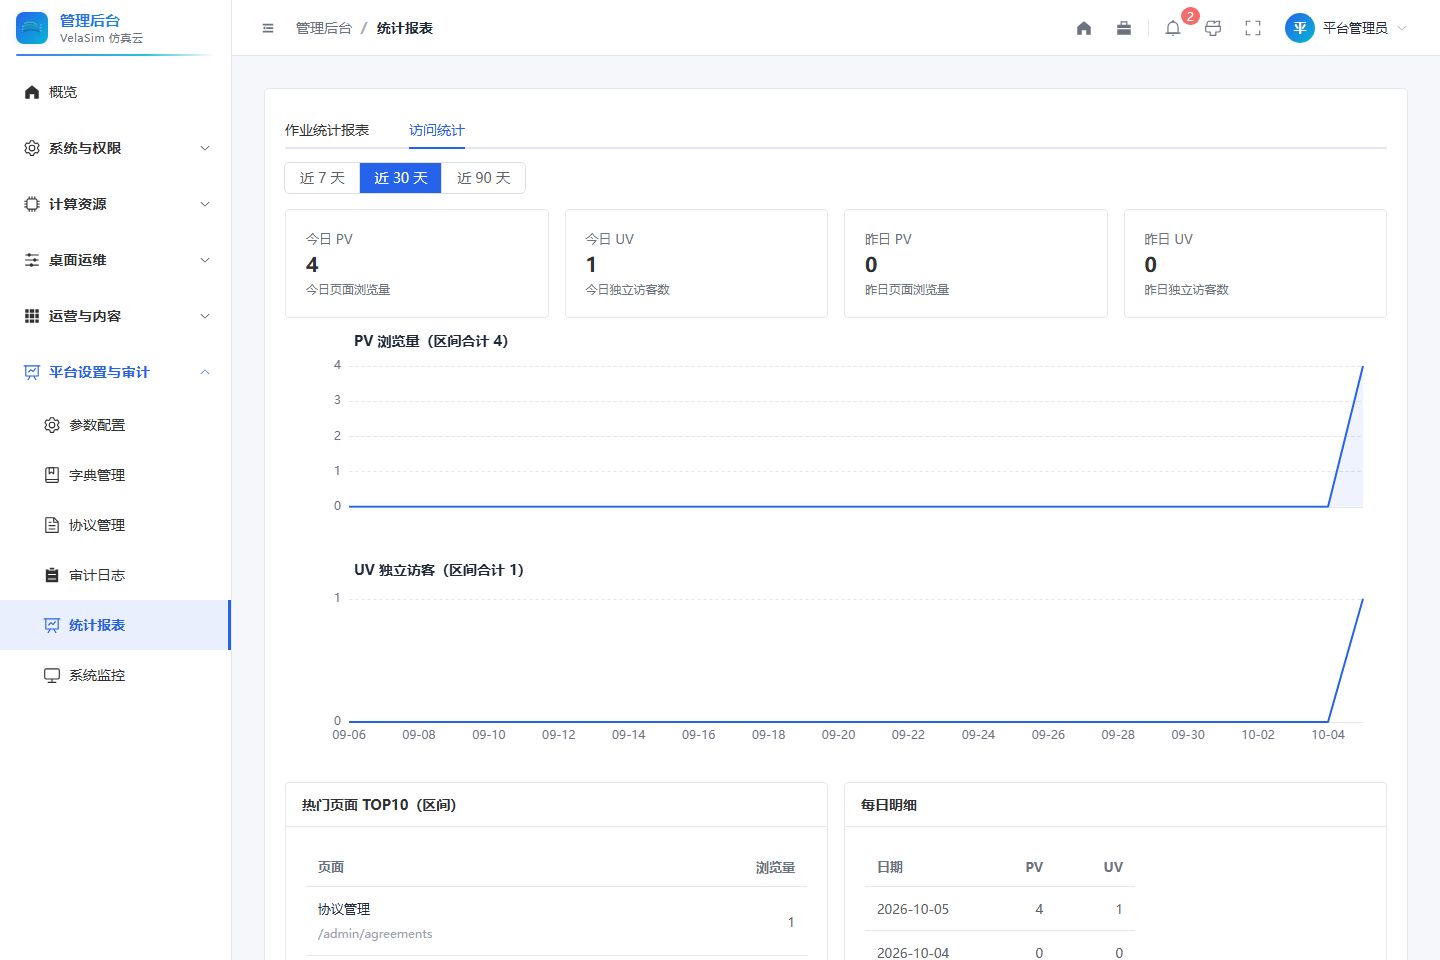Click the 2026-10-04 date cell
Image resolution: width=1440 pixels, height=960 pixels.
913,953
